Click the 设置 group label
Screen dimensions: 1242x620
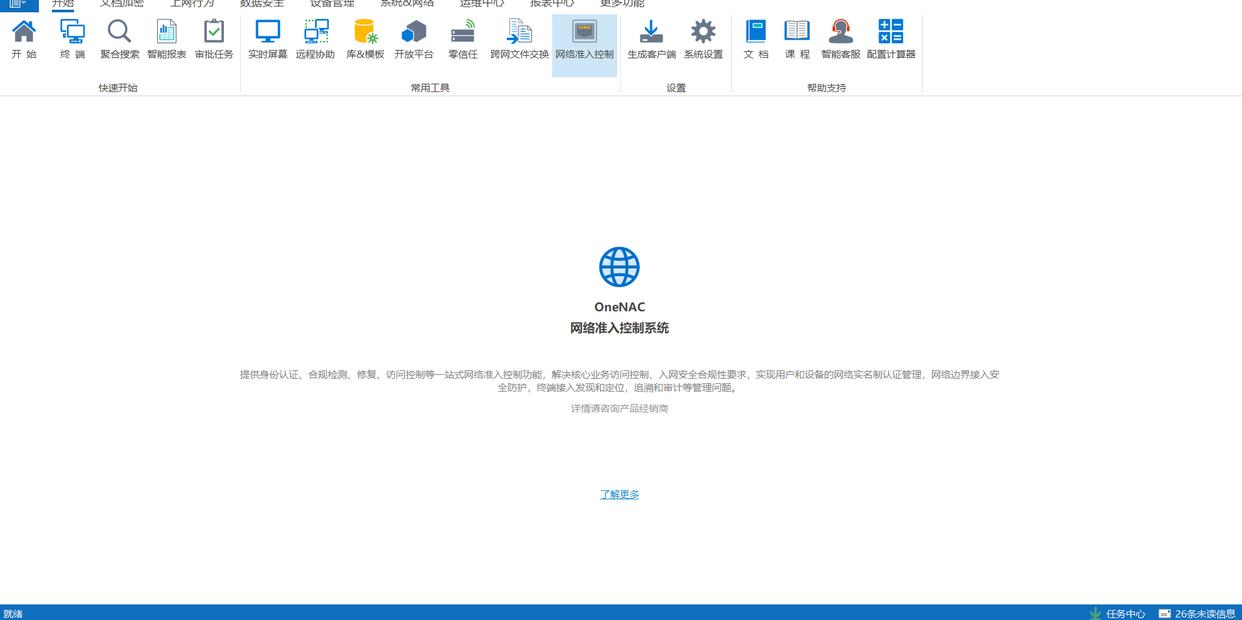(x=676, y=88)
